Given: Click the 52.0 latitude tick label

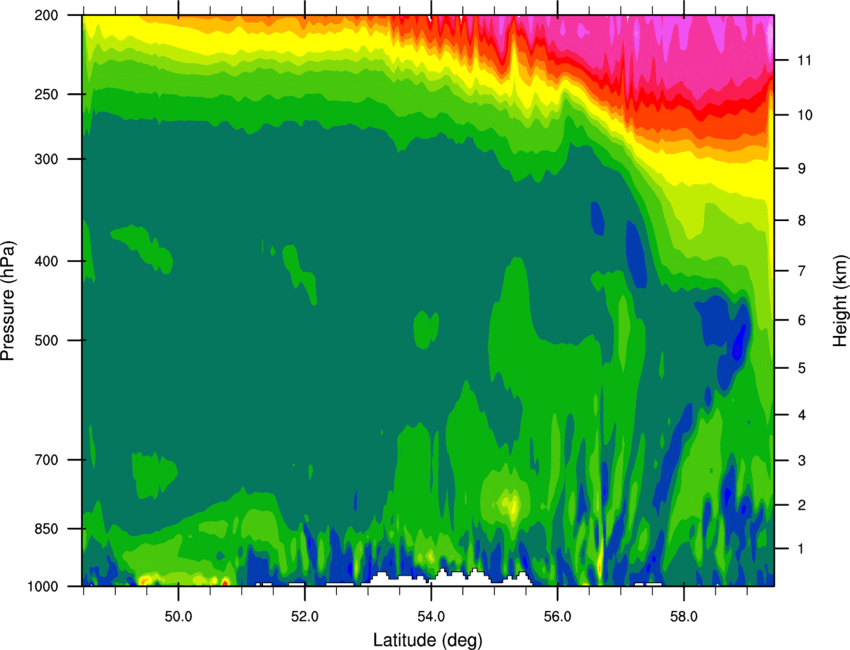Looking at the screenshot, I should pos(305,617).
